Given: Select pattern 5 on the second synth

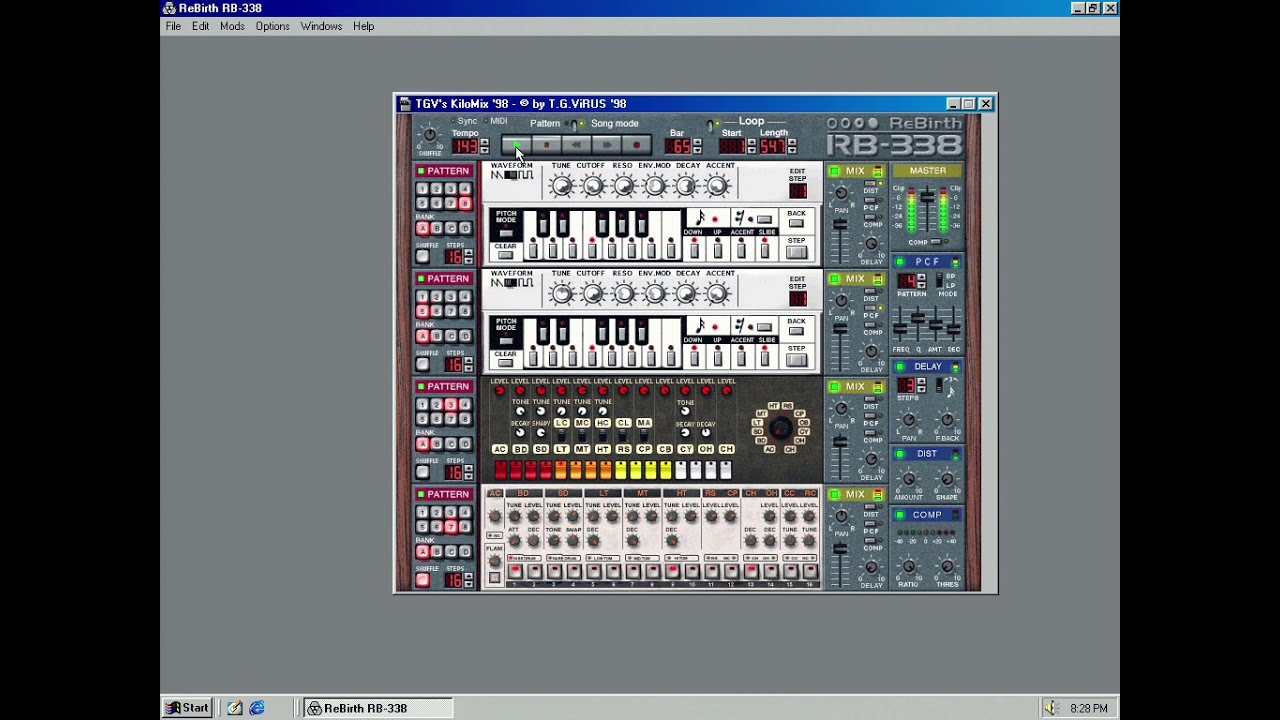Looking at the screenshot, I should tap(422, 311).
